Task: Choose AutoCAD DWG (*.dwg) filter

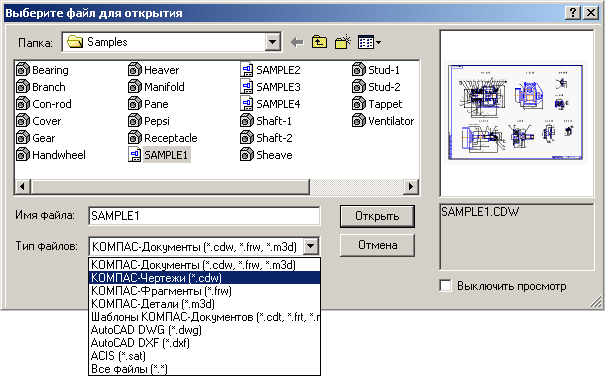Action: (204, 330)
